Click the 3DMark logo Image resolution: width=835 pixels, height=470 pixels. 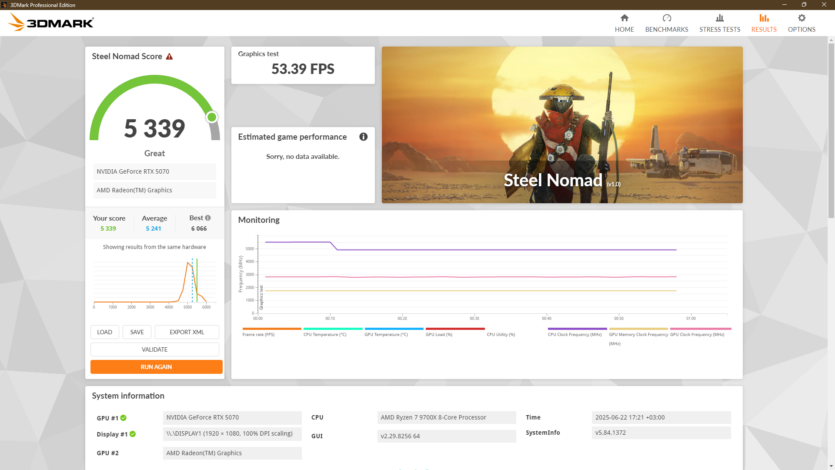(x=51, y=23)
